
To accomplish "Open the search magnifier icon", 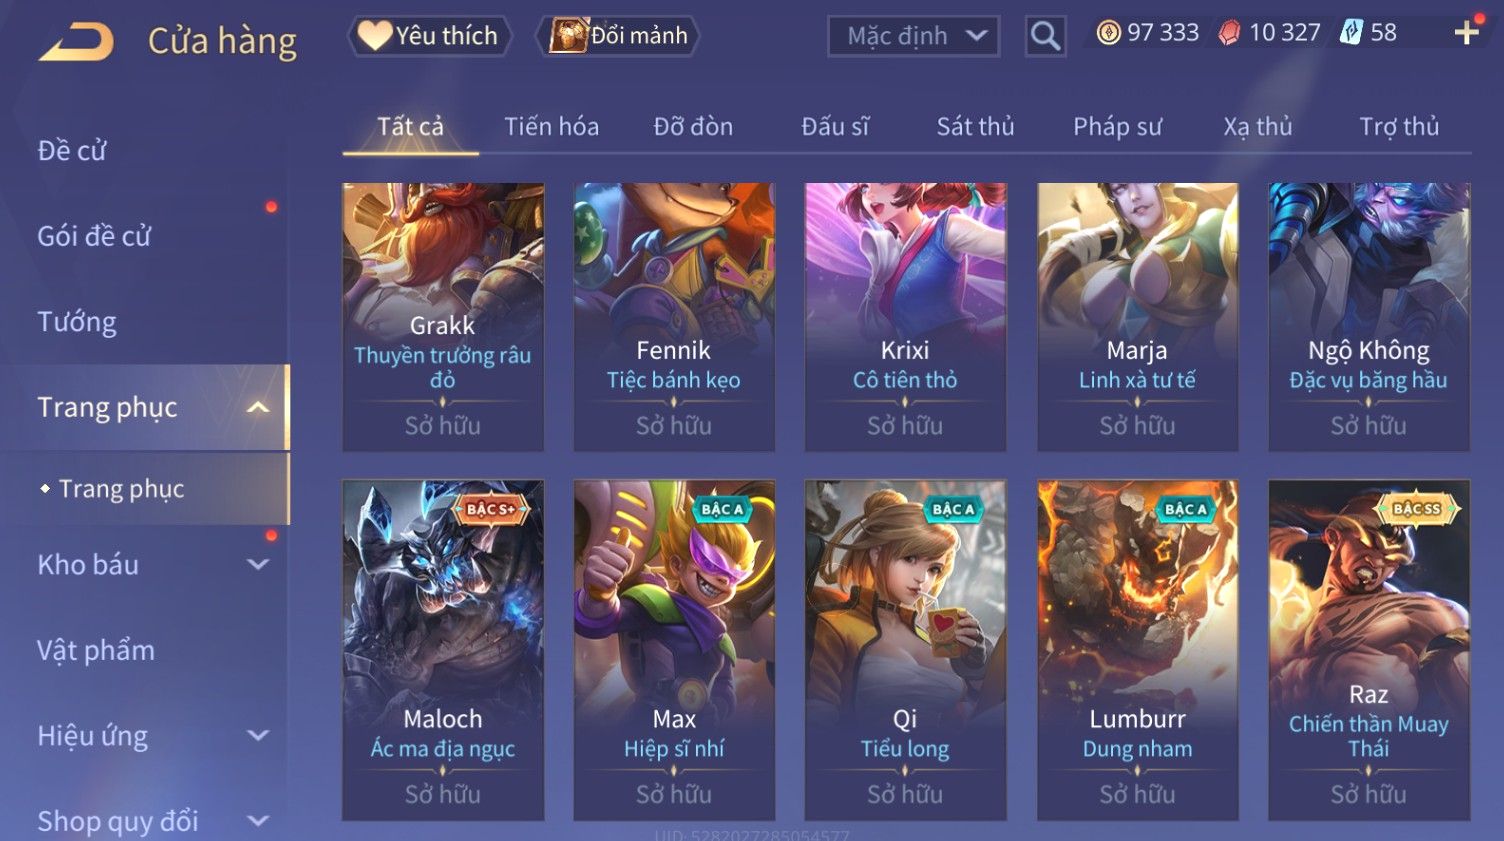I will [1045, 36].
